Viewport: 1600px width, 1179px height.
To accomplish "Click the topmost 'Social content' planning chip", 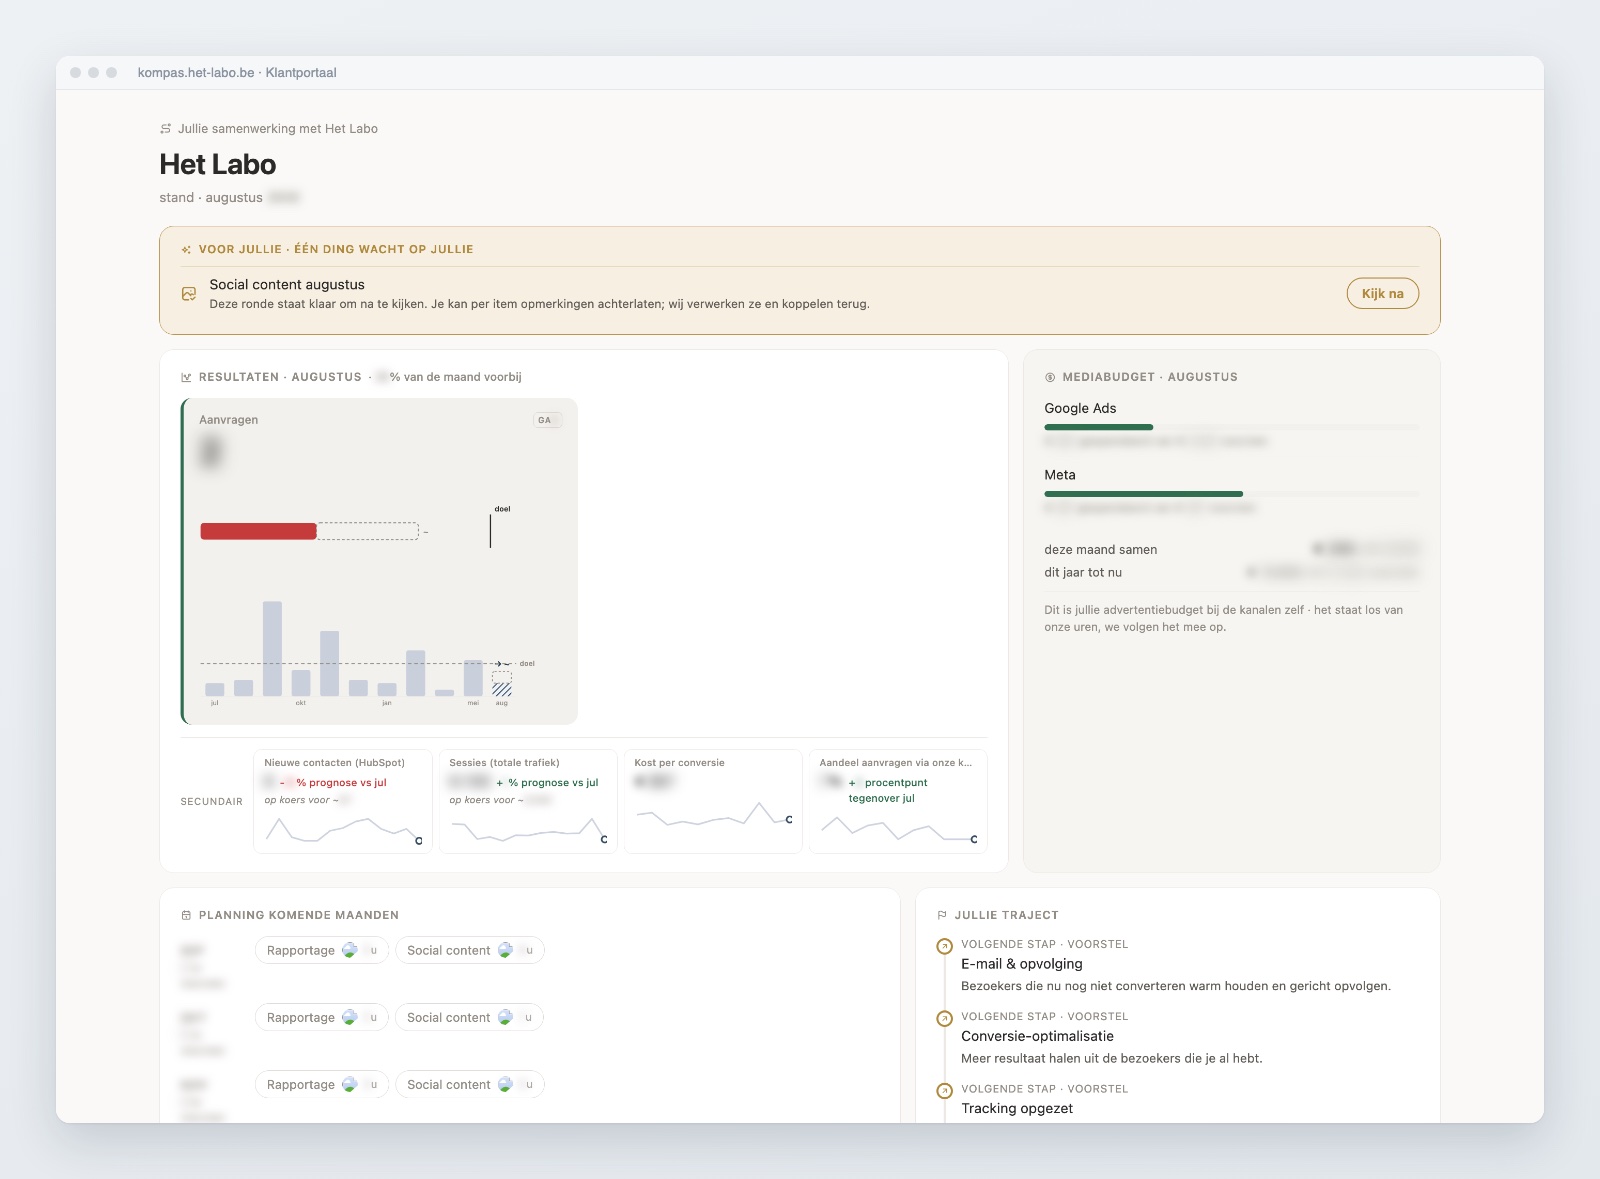I will 470,951.
